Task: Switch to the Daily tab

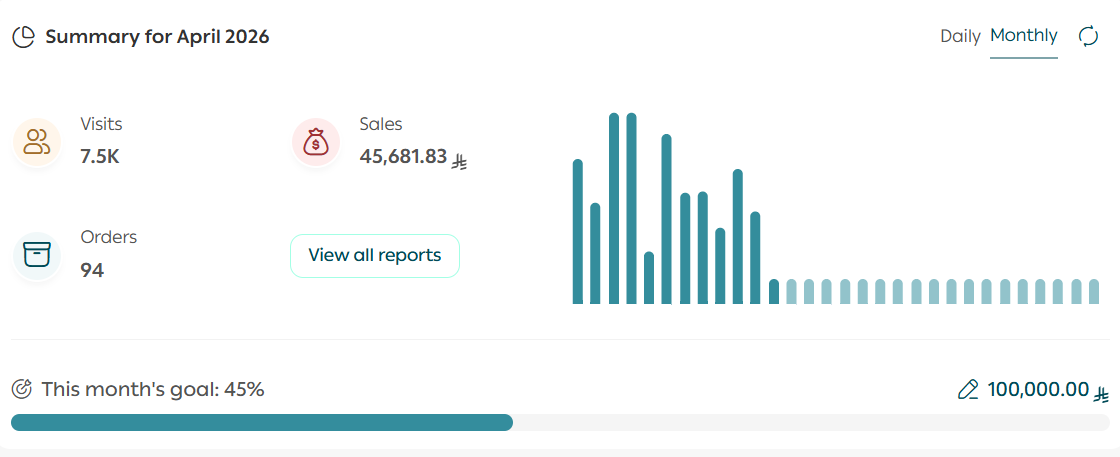Action: pyautogui.click(x=960, y=36)
